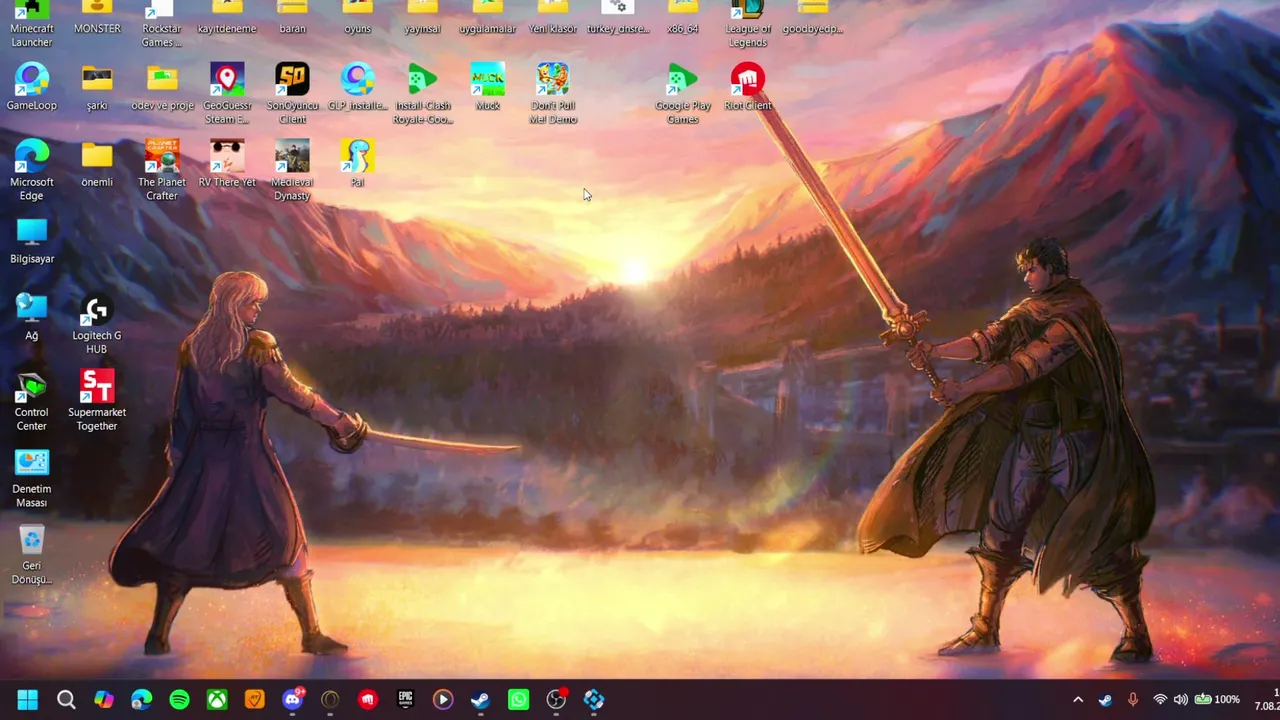Select the Don't Pull Me! Demo shortcut
Viewport: 1280px width, 720px height.
(x=553, y=93)
